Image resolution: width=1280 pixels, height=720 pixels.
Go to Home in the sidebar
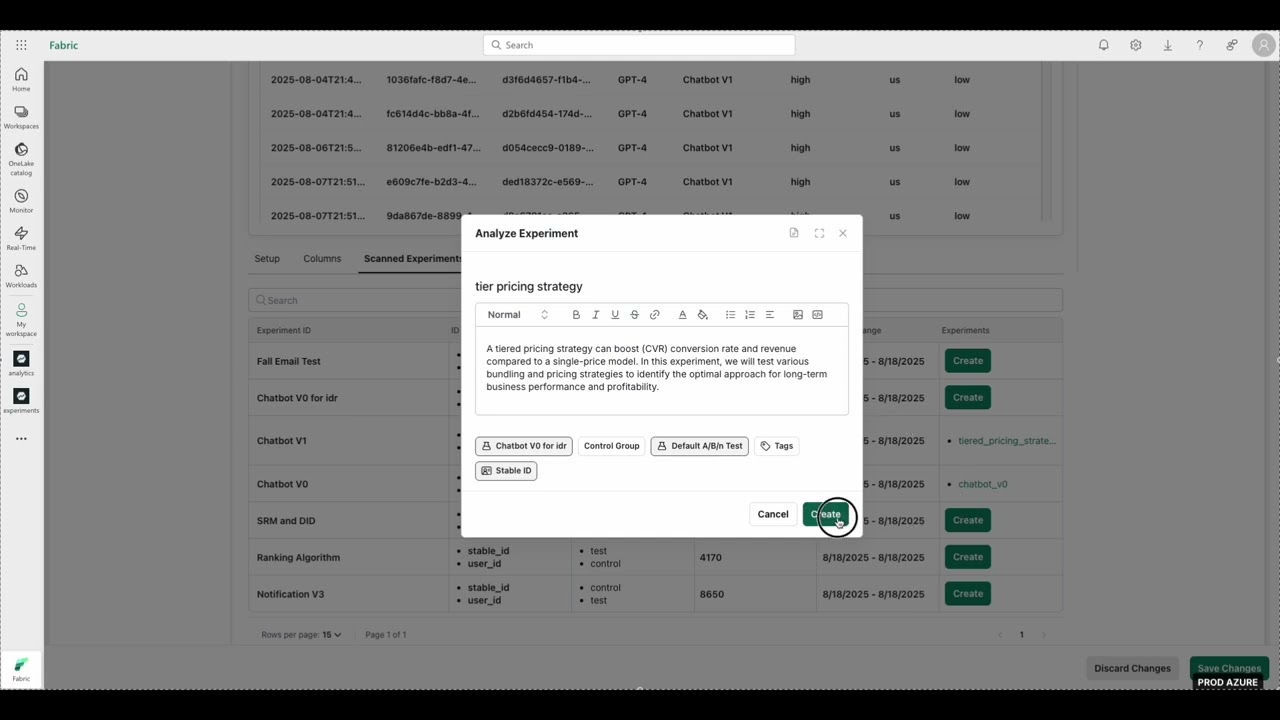(x=21, y=80)
